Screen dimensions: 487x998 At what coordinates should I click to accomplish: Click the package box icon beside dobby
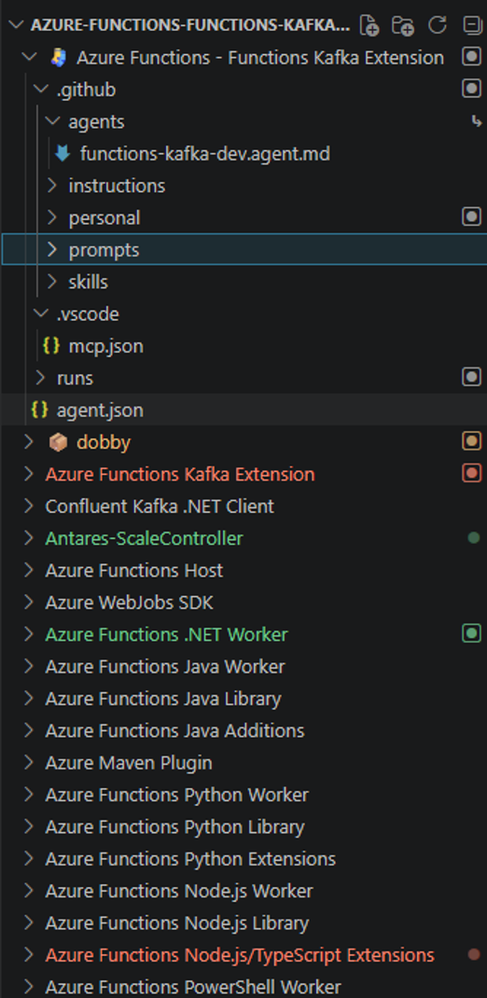(x=58, y=442)
